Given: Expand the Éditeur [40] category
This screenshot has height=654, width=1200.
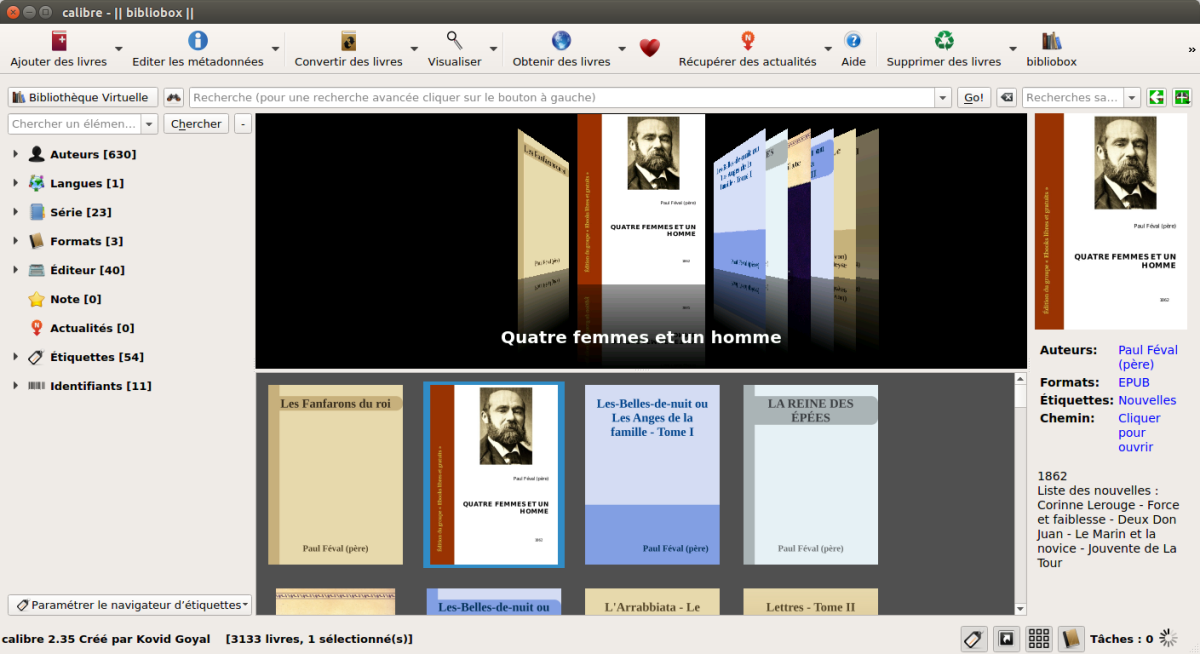Looking at the screenshot, I should (x=15, y=270).
